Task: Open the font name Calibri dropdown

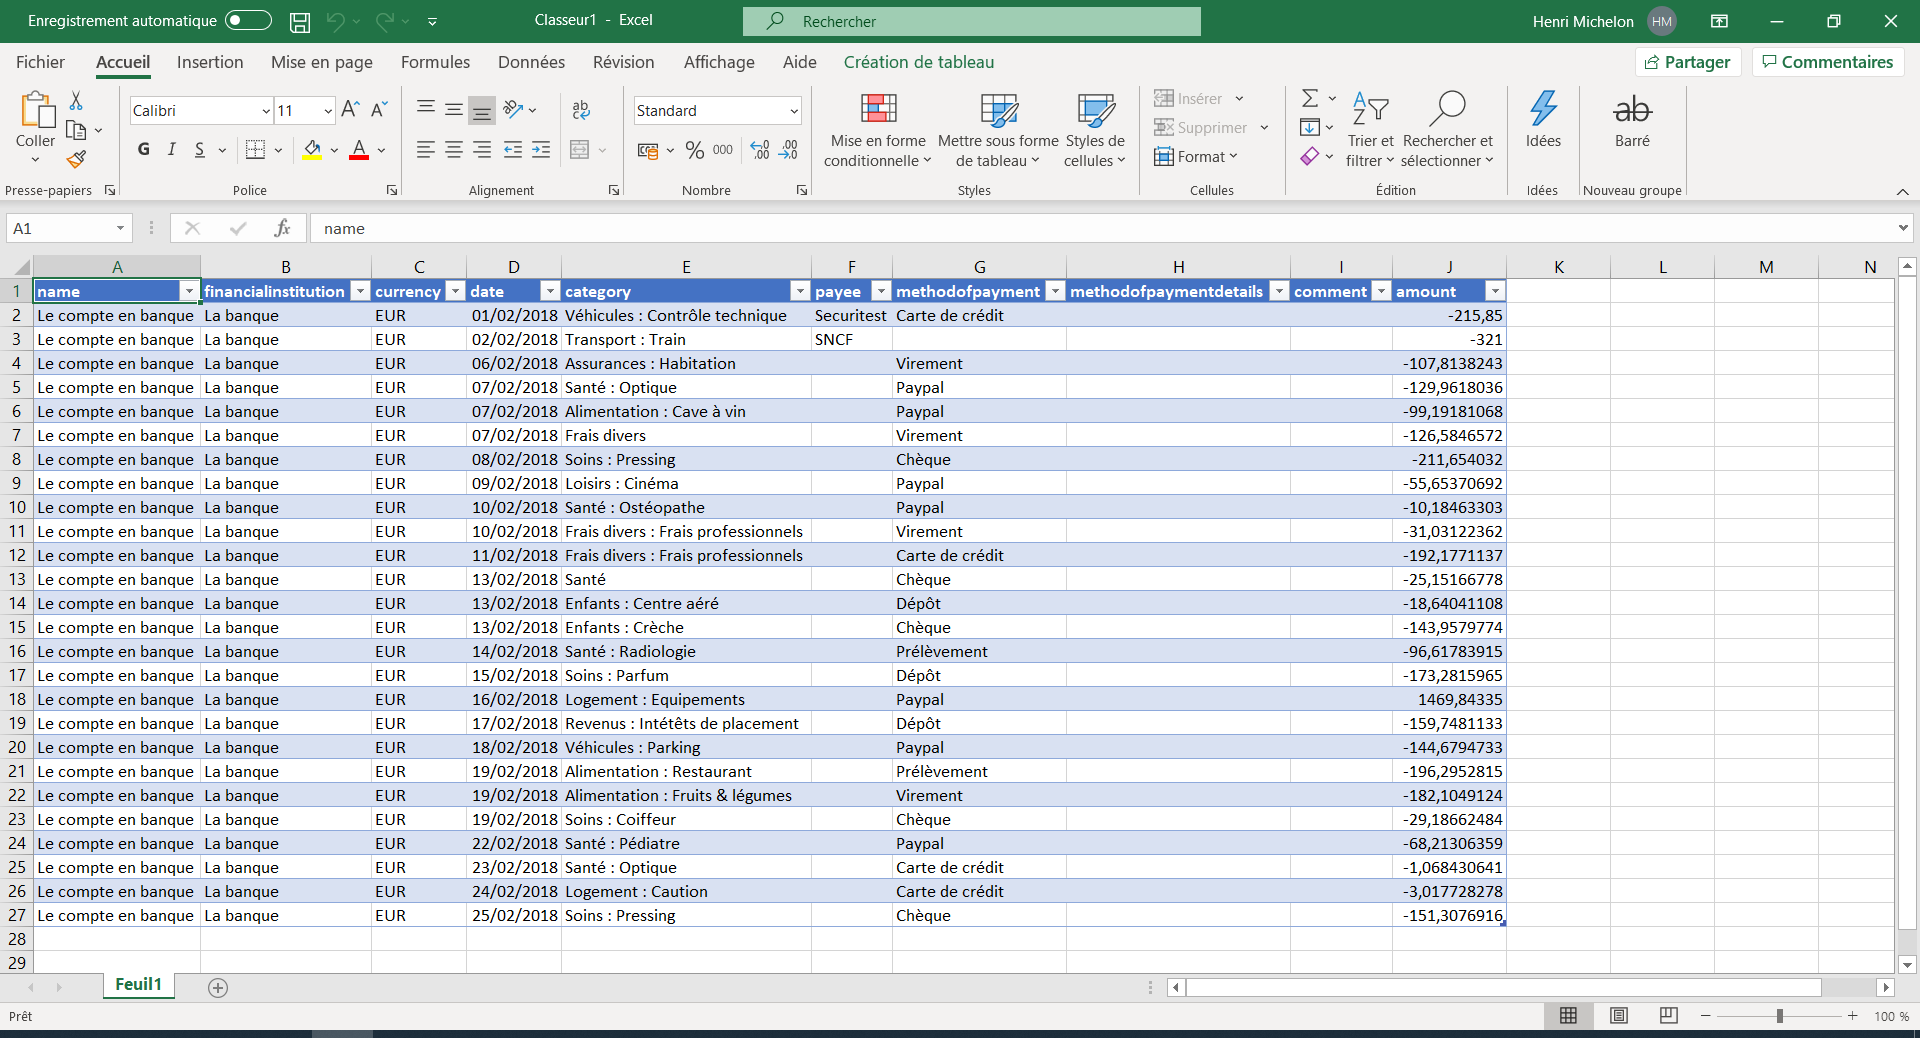Action: (266, 111)
